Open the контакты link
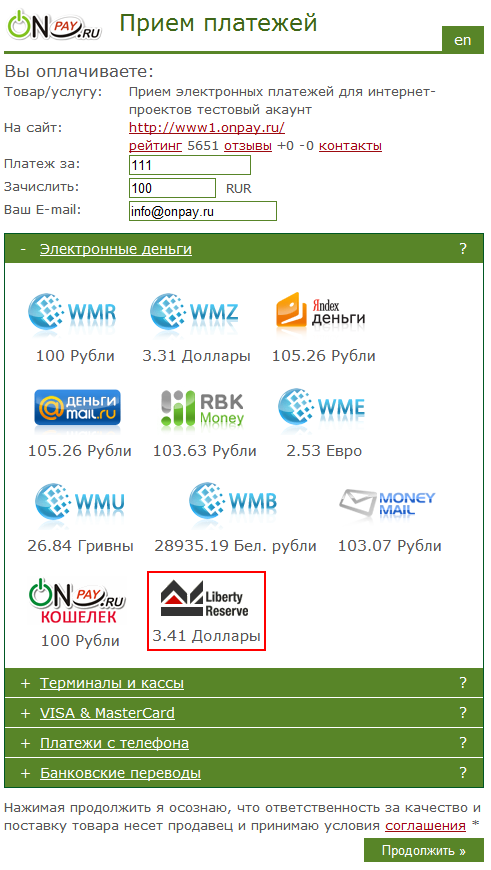491x870 pixels. click(350, 146)
